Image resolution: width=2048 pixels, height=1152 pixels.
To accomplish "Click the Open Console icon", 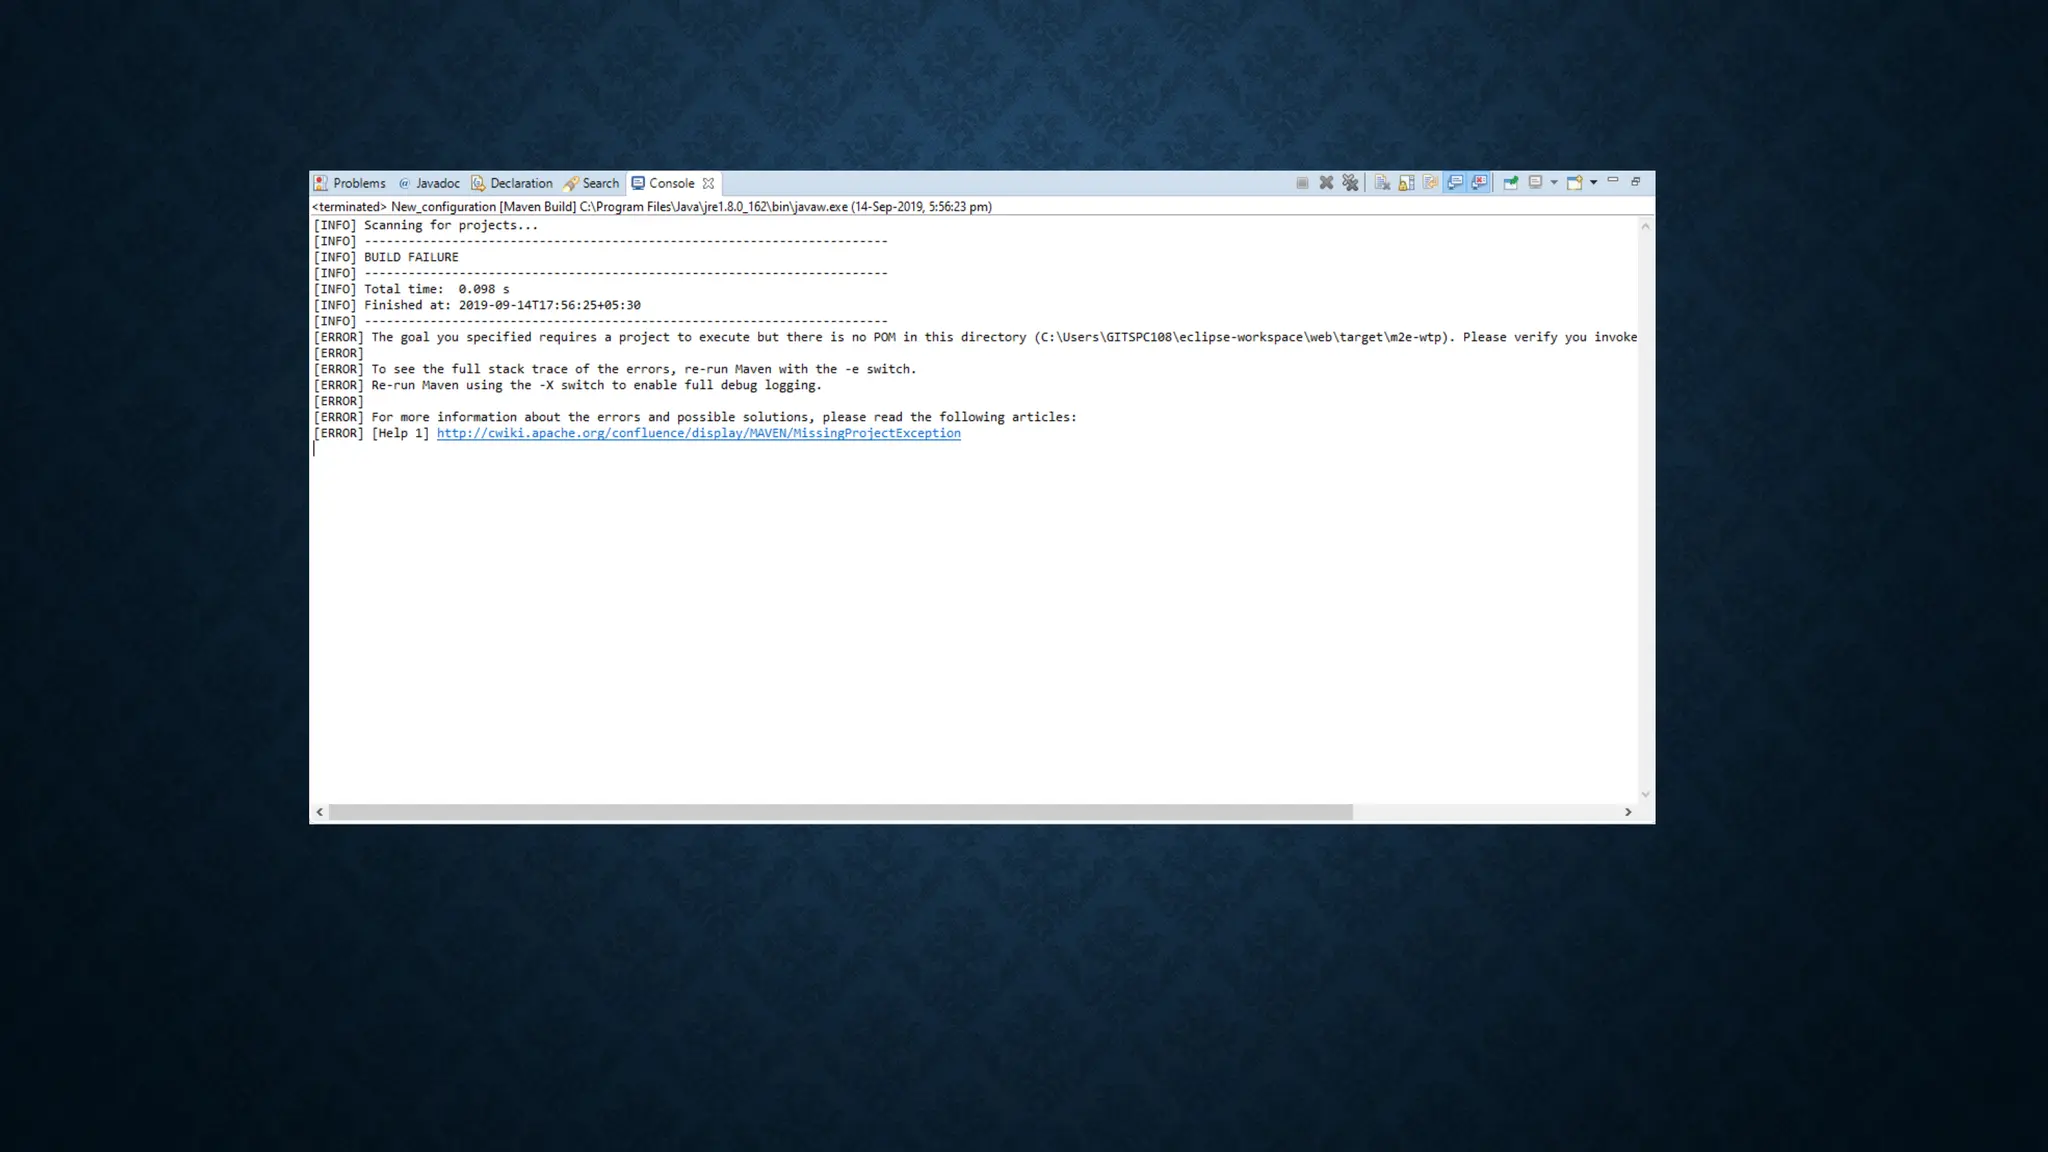I will pyautogui.click(x=1574, y=183).
